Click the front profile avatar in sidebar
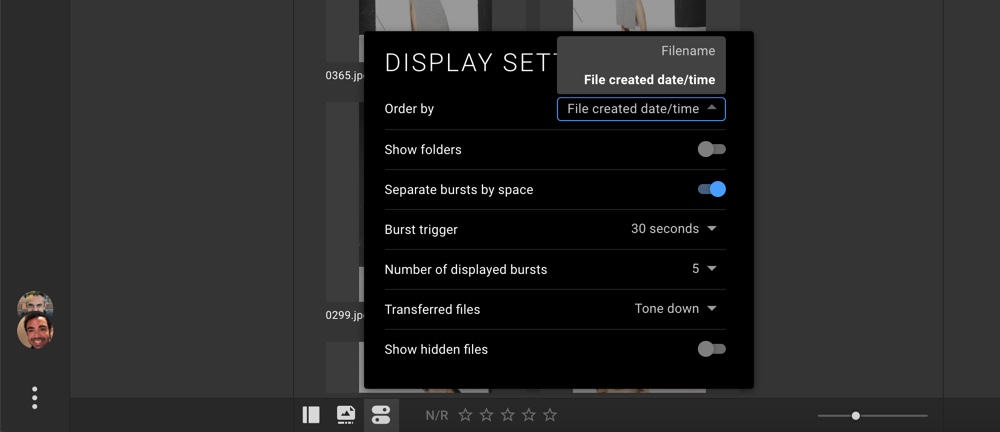This screenshot has width=1000, height=432. (35, 331)
